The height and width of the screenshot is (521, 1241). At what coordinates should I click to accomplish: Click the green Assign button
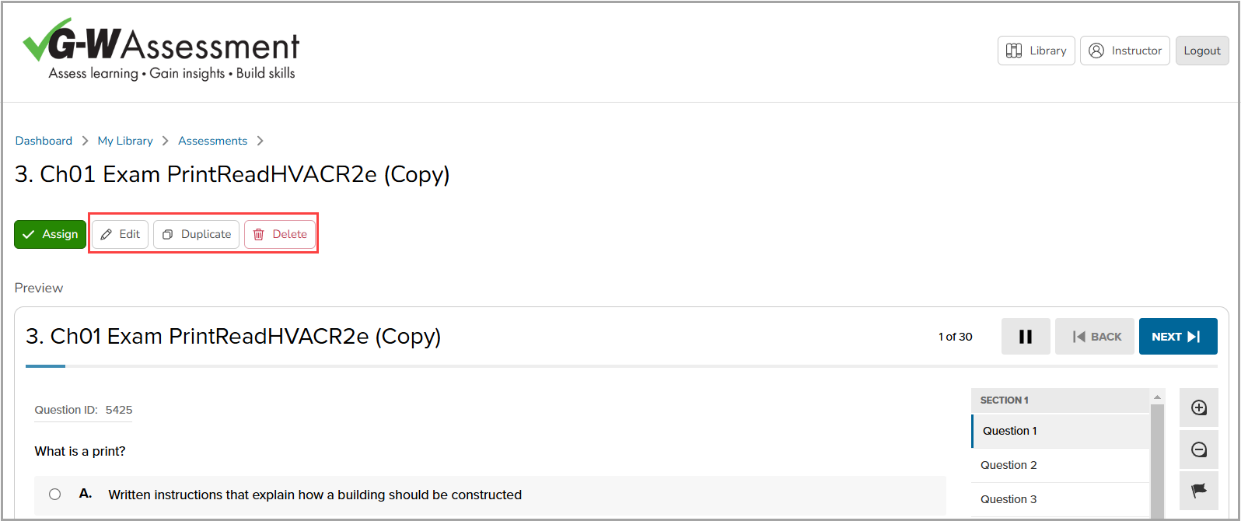(50, 234)
